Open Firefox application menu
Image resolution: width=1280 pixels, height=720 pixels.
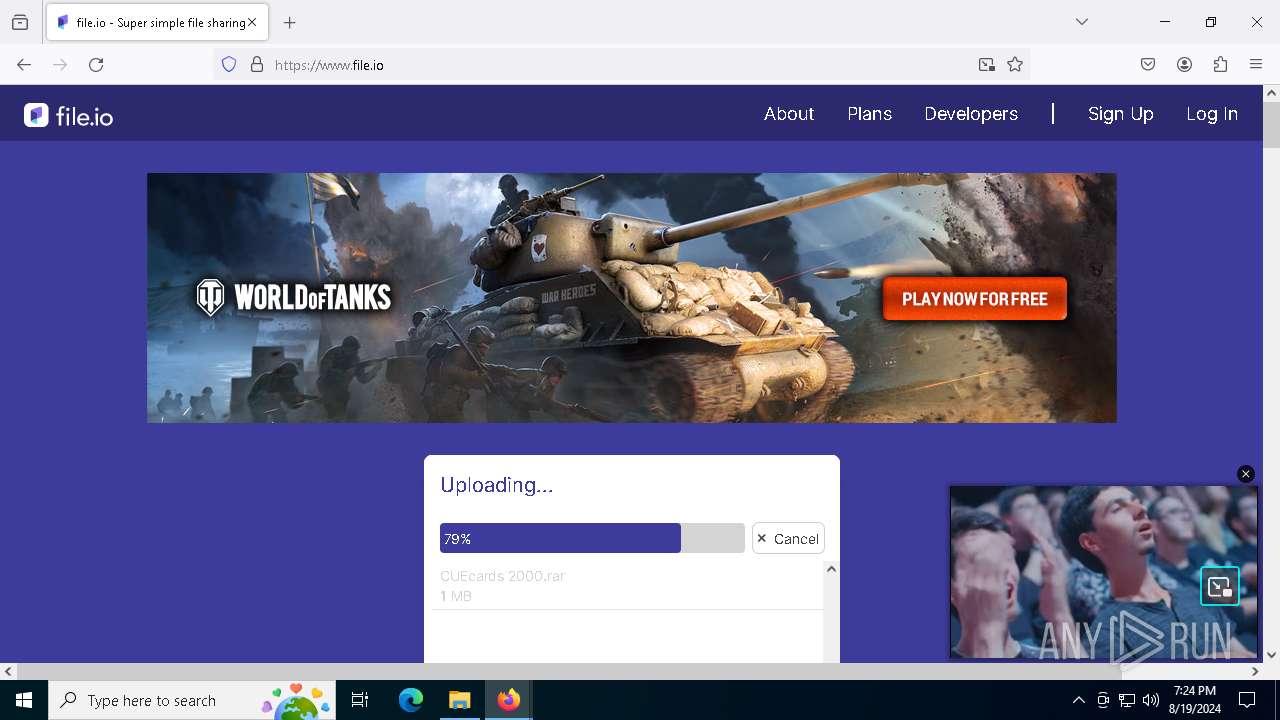coord(1256,65)
